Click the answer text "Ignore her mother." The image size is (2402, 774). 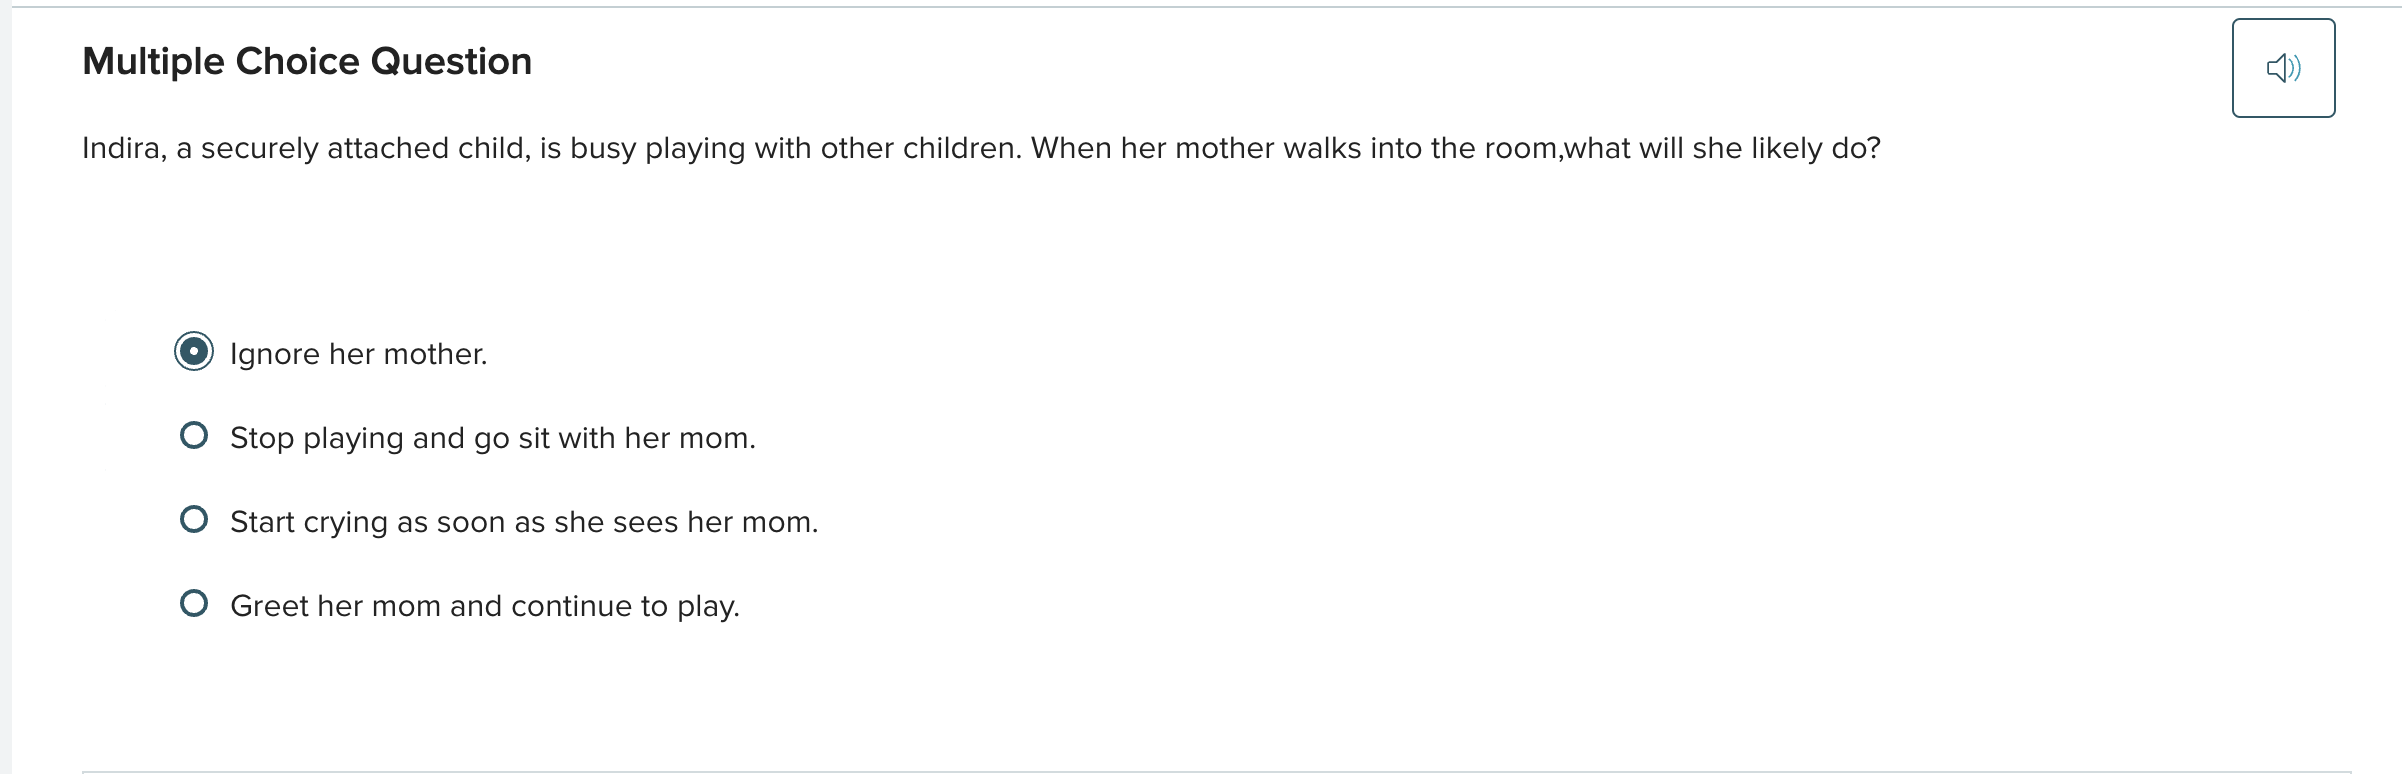tap(358, 353)
